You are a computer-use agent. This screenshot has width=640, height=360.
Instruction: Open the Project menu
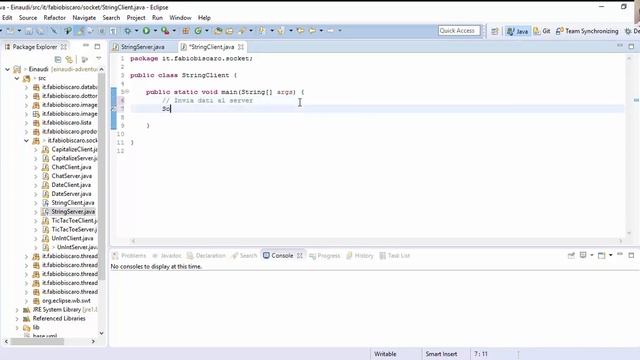pos(136,18)
